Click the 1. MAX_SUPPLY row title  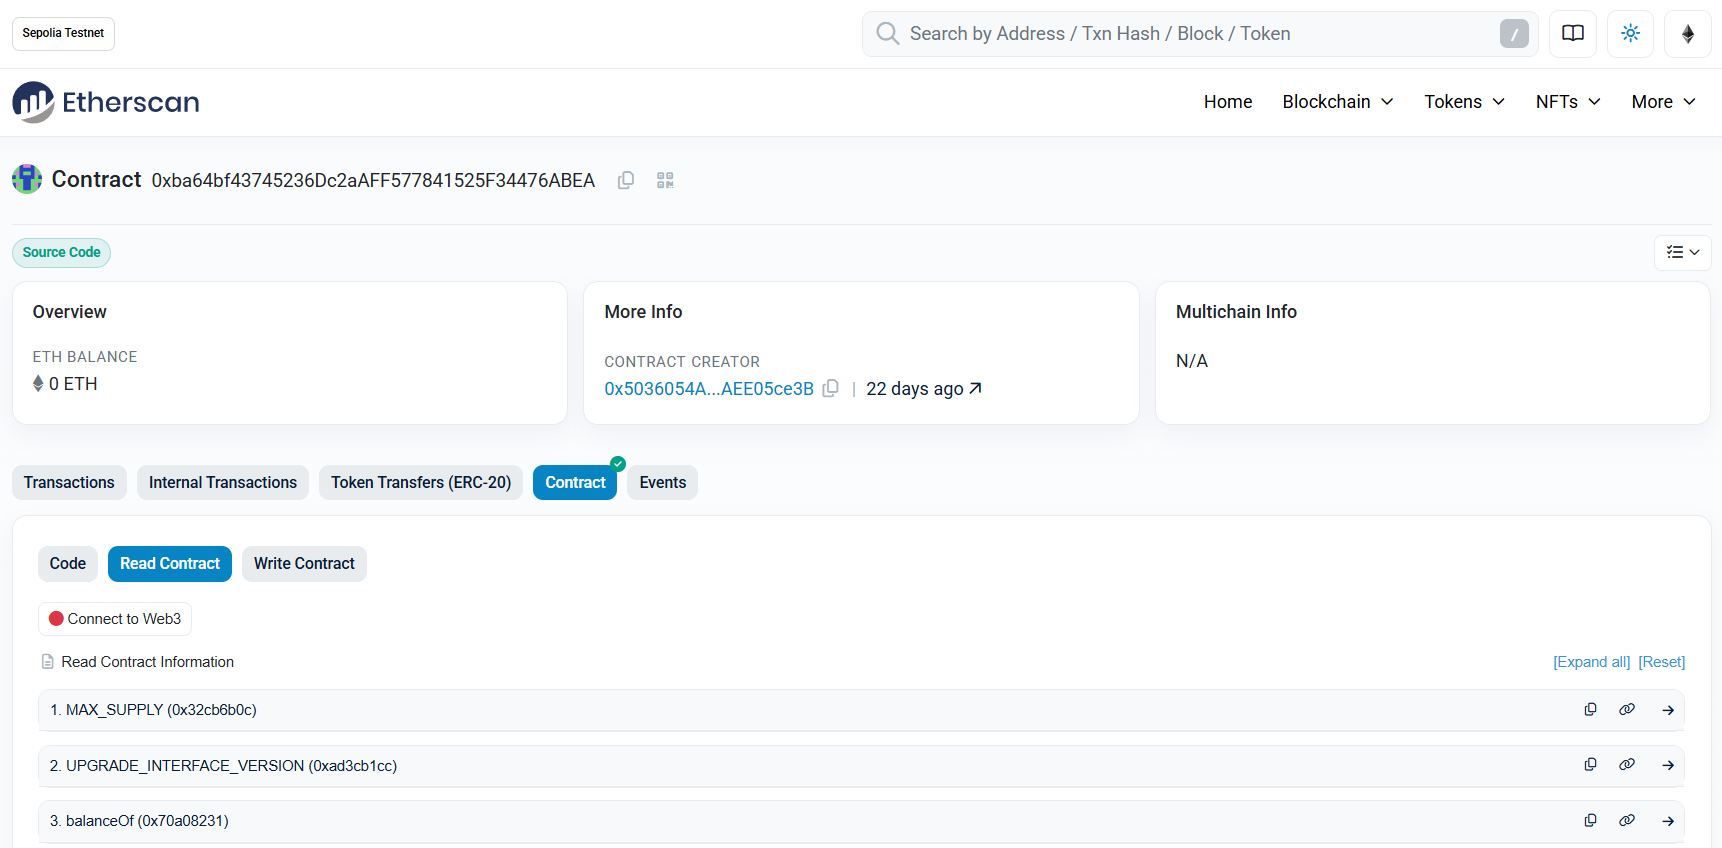click(x=153, y=710)
